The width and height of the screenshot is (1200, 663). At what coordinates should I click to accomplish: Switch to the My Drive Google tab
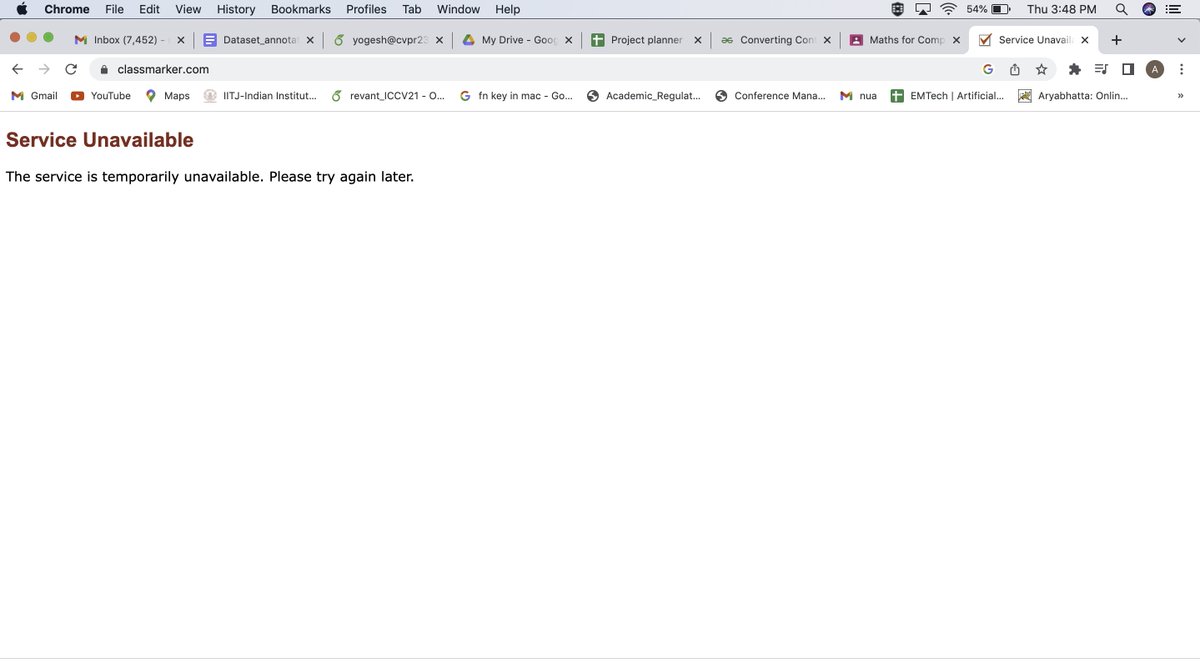pyautogui.click(x=516, y=40)
